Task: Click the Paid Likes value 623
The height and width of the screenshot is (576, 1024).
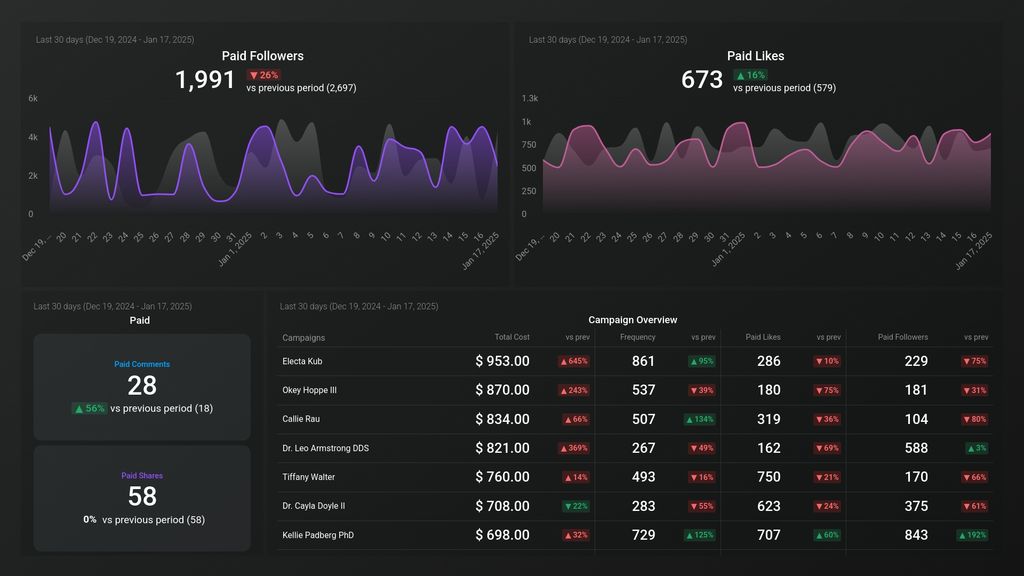Action: pos(769,506)
